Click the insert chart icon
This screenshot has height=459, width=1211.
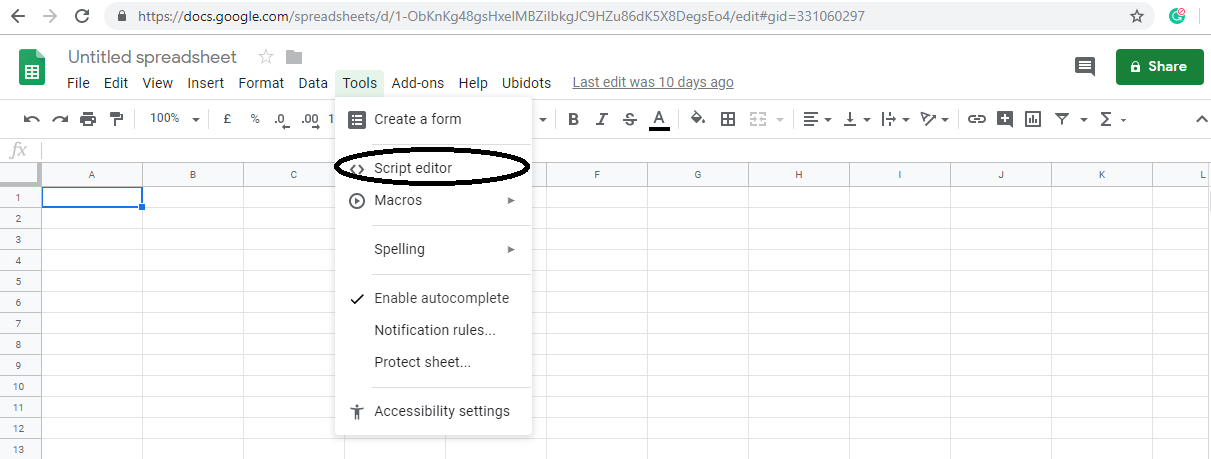1033,119
